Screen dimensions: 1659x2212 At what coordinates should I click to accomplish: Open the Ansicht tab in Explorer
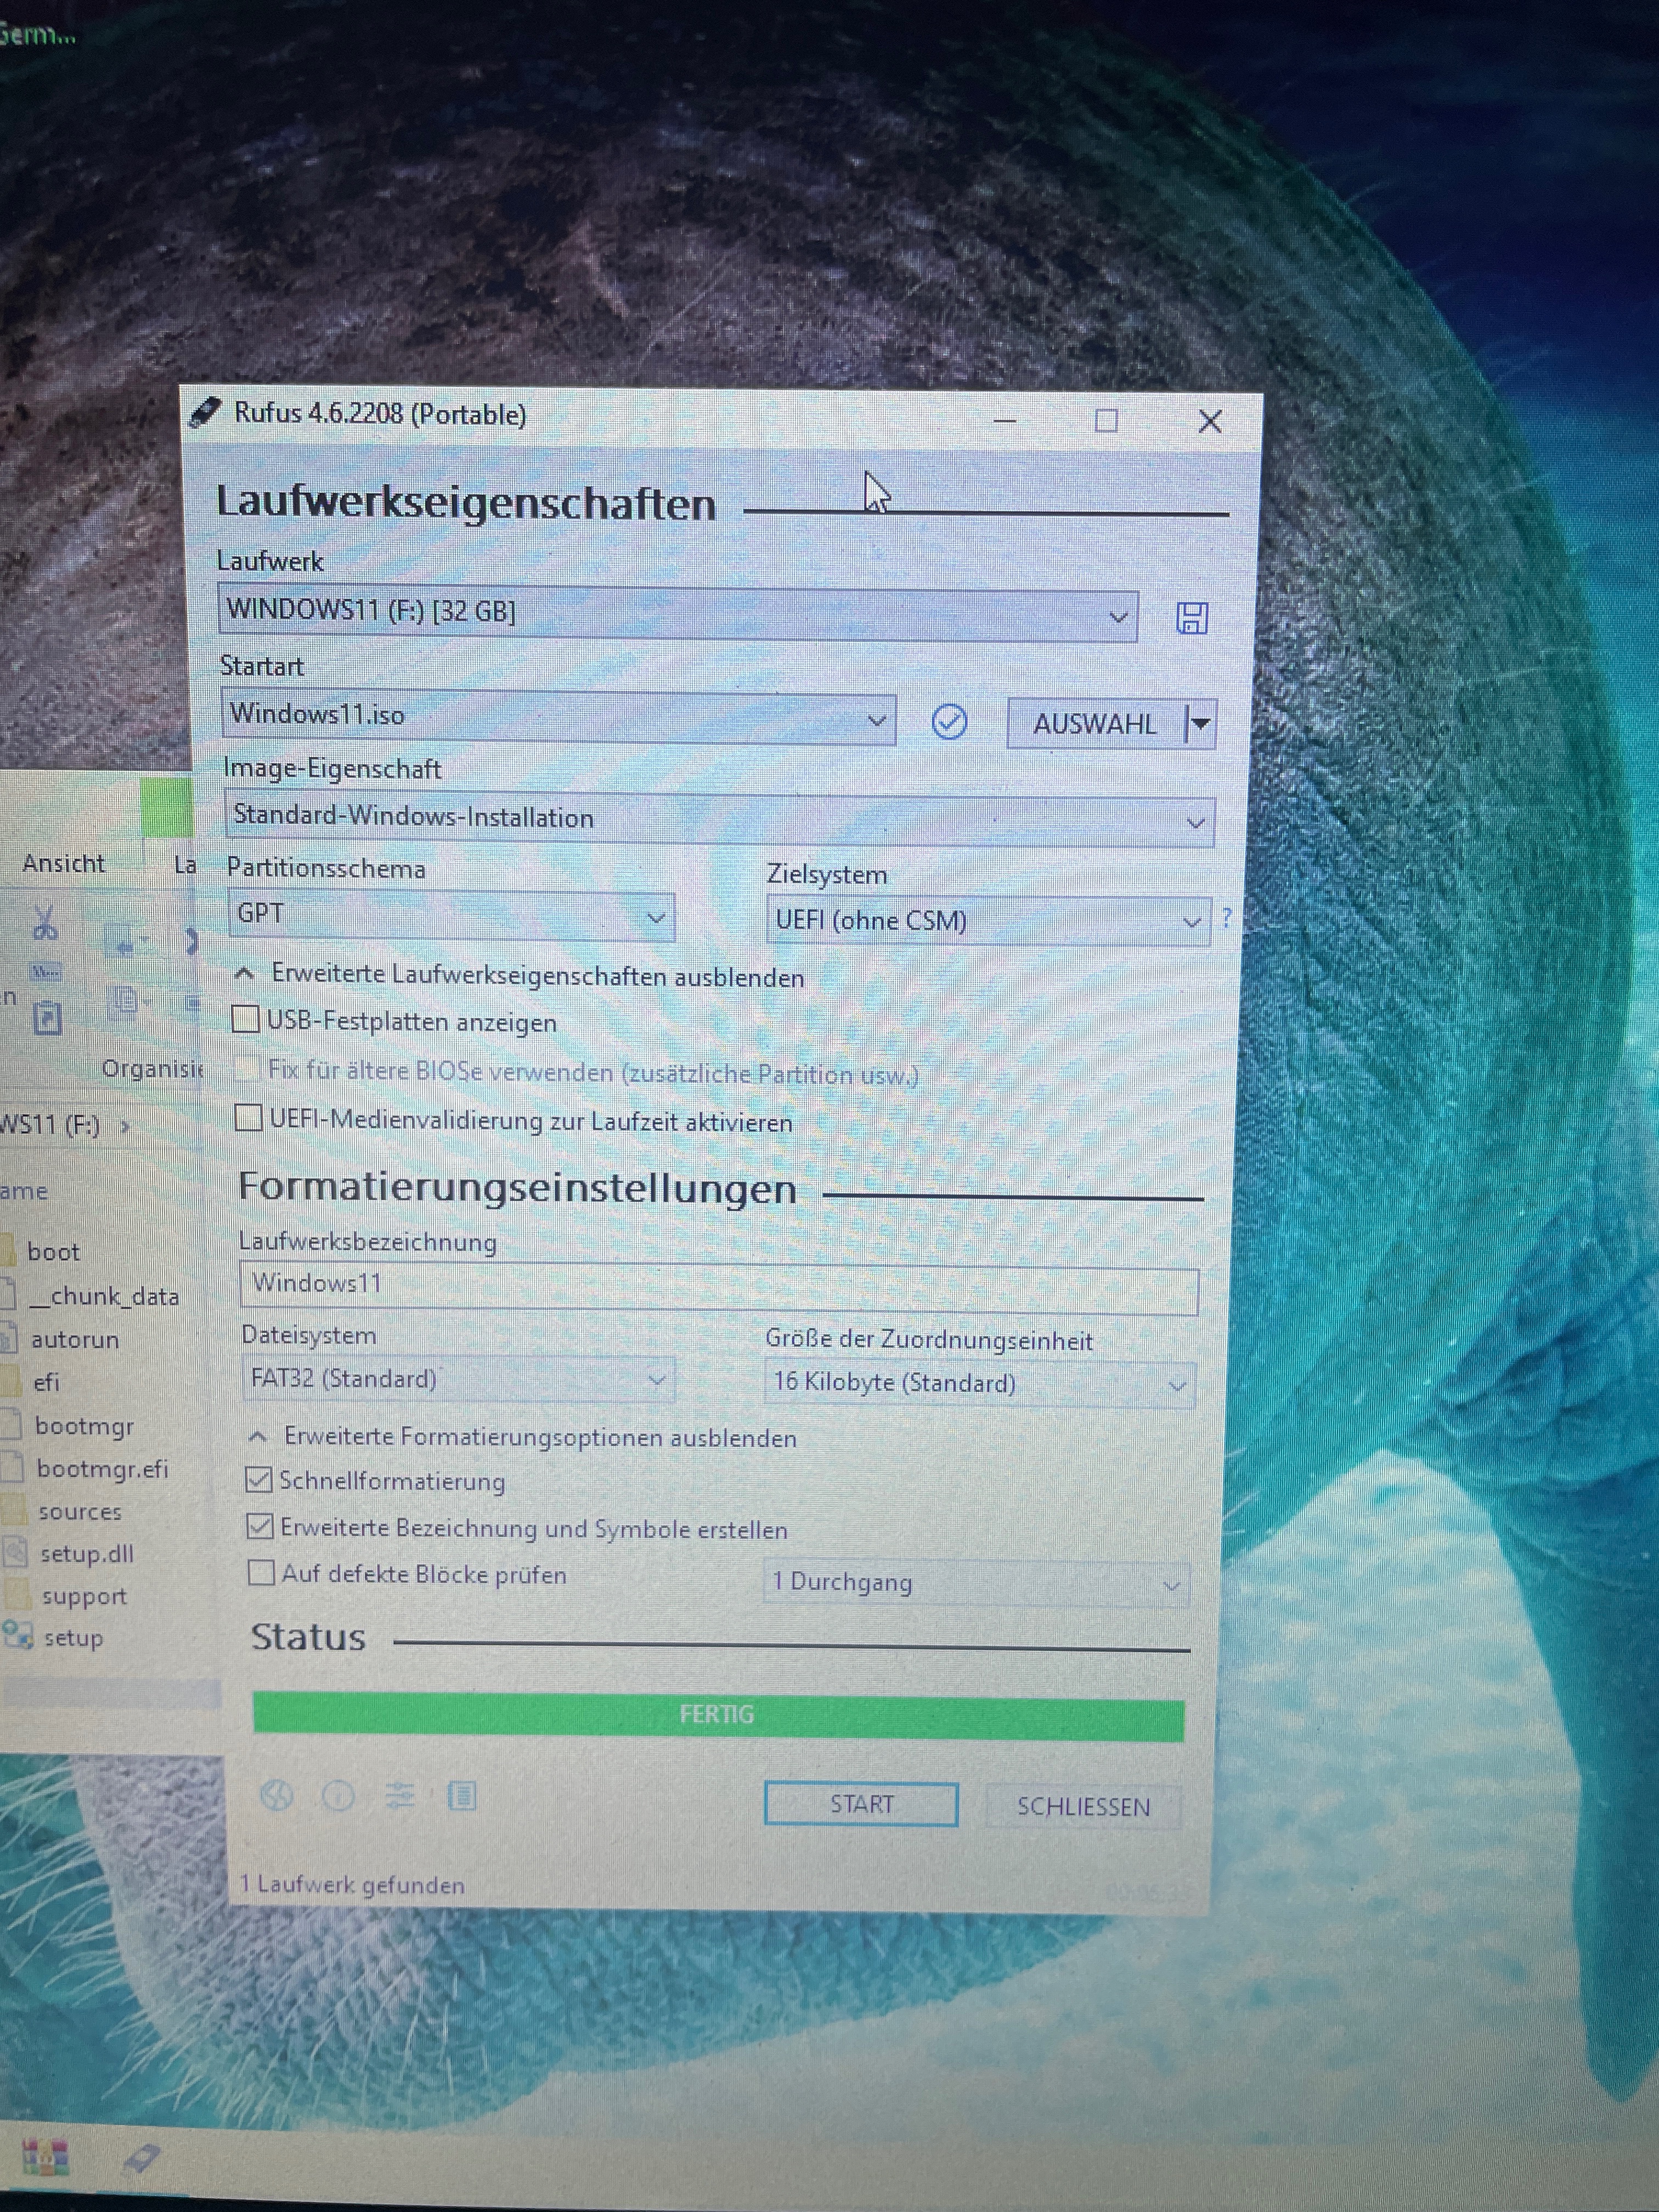pos(63,863)
